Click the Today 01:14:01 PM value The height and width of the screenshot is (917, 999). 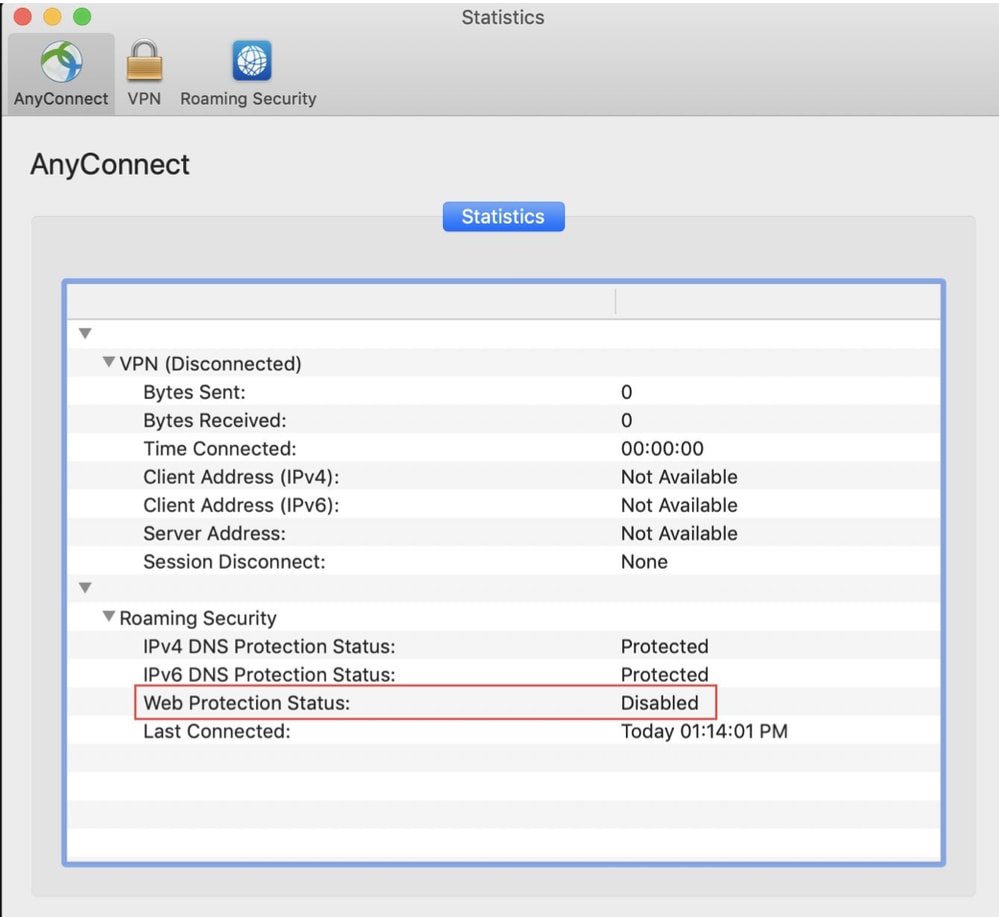704,731
